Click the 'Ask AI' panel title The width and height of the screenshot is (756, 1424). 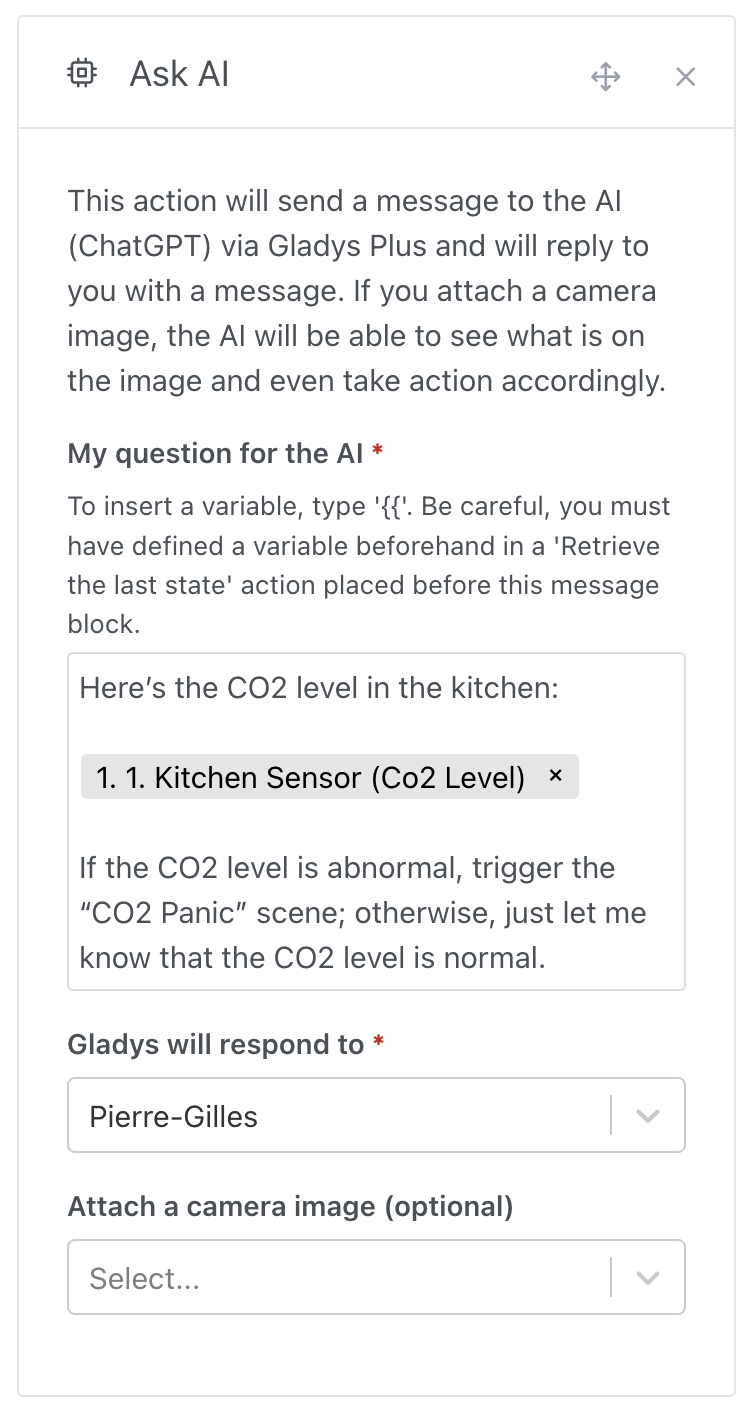[179, 73]
